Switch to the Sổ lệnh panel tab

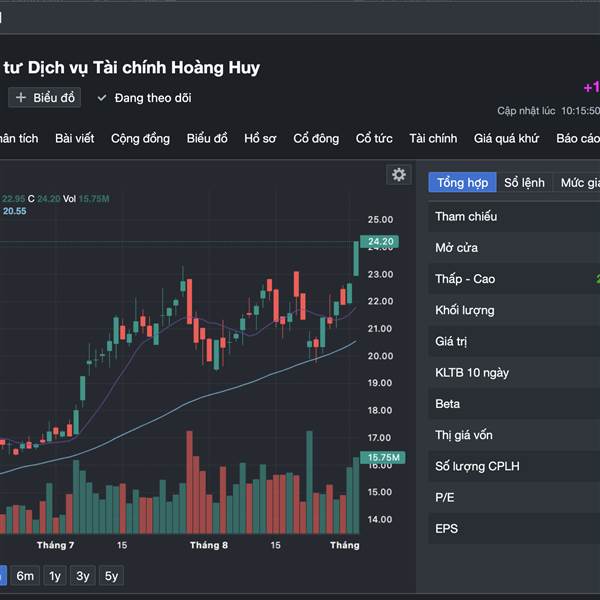[524, 183]
